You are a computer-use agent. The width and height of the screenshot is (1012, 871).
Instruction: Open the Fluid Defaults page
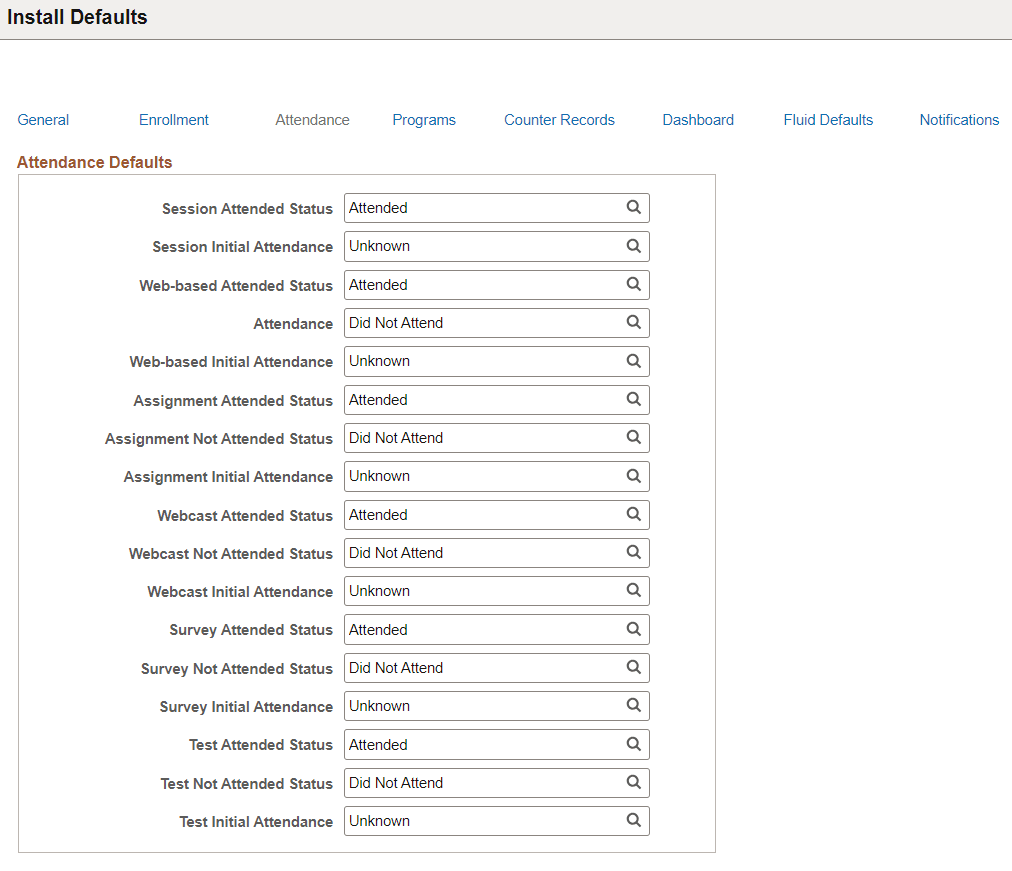click(x=828, y=119)
